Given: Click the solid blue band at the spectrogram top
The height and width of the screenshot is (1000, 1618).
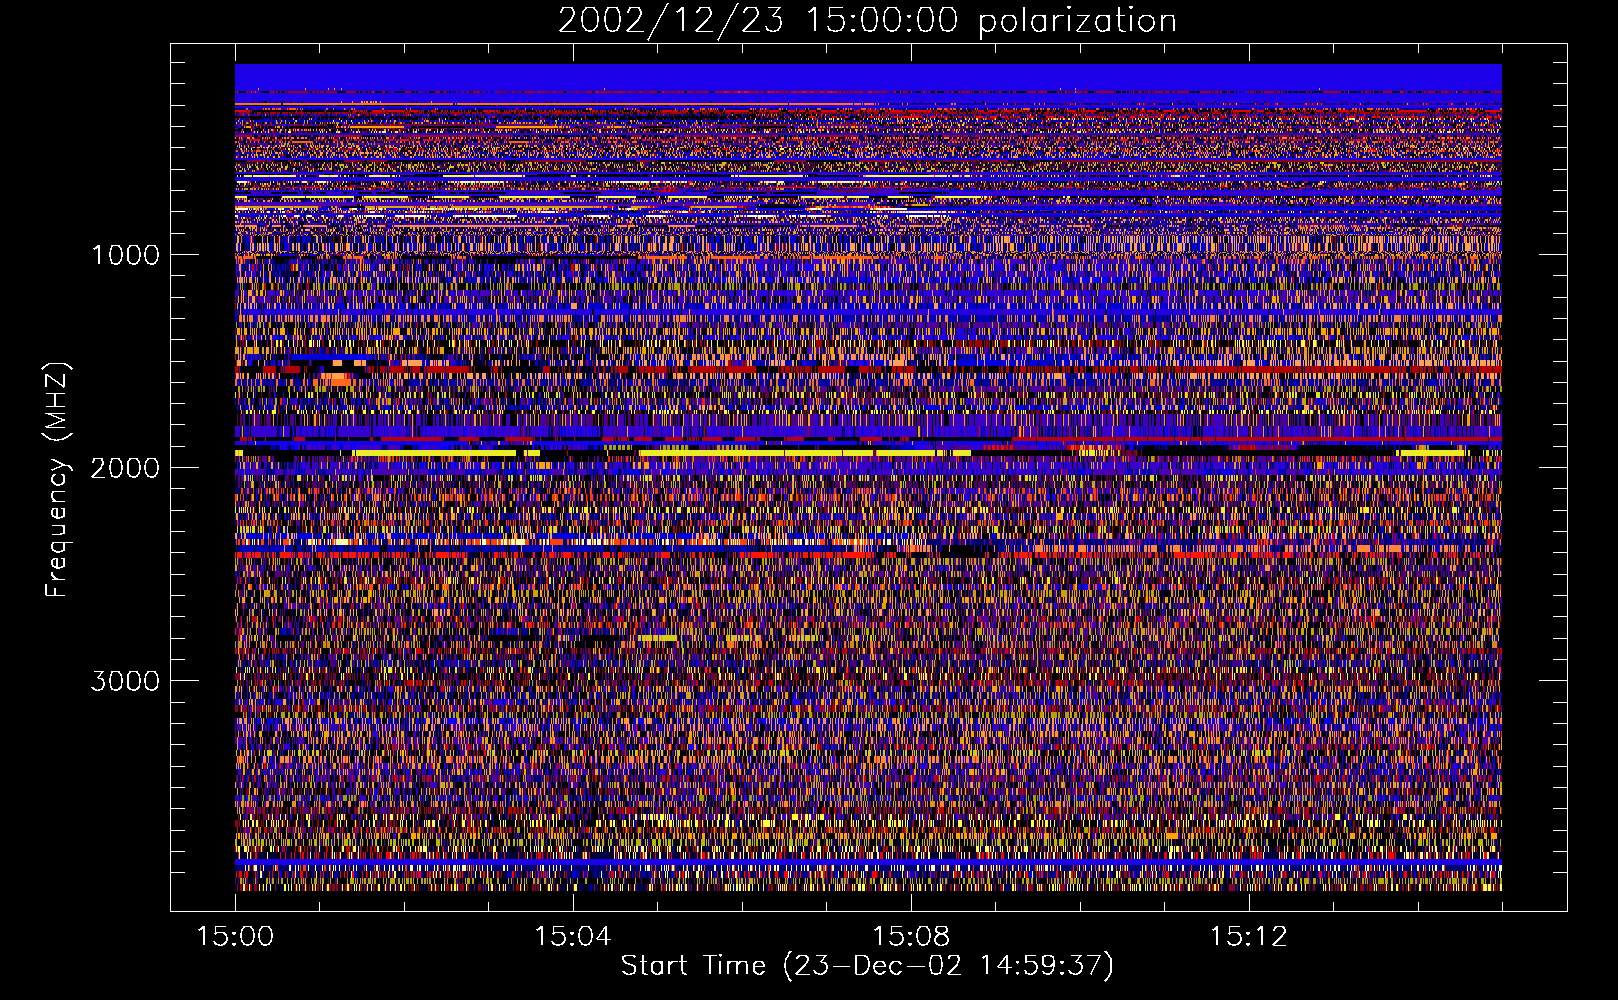Looking at the screenshot, I should point(868,77).
